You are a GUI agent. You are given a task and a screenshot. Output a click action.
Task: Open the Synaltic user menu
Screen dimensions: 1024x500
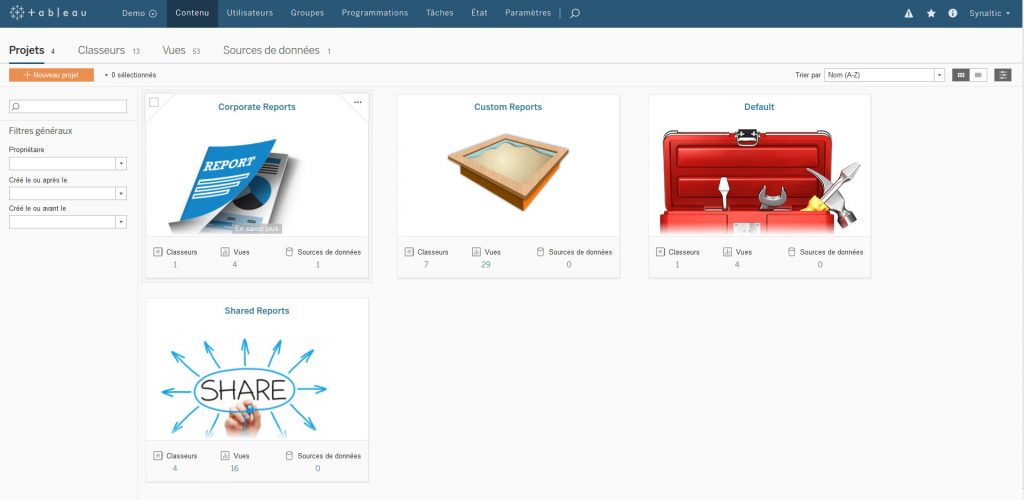[989, 13]
